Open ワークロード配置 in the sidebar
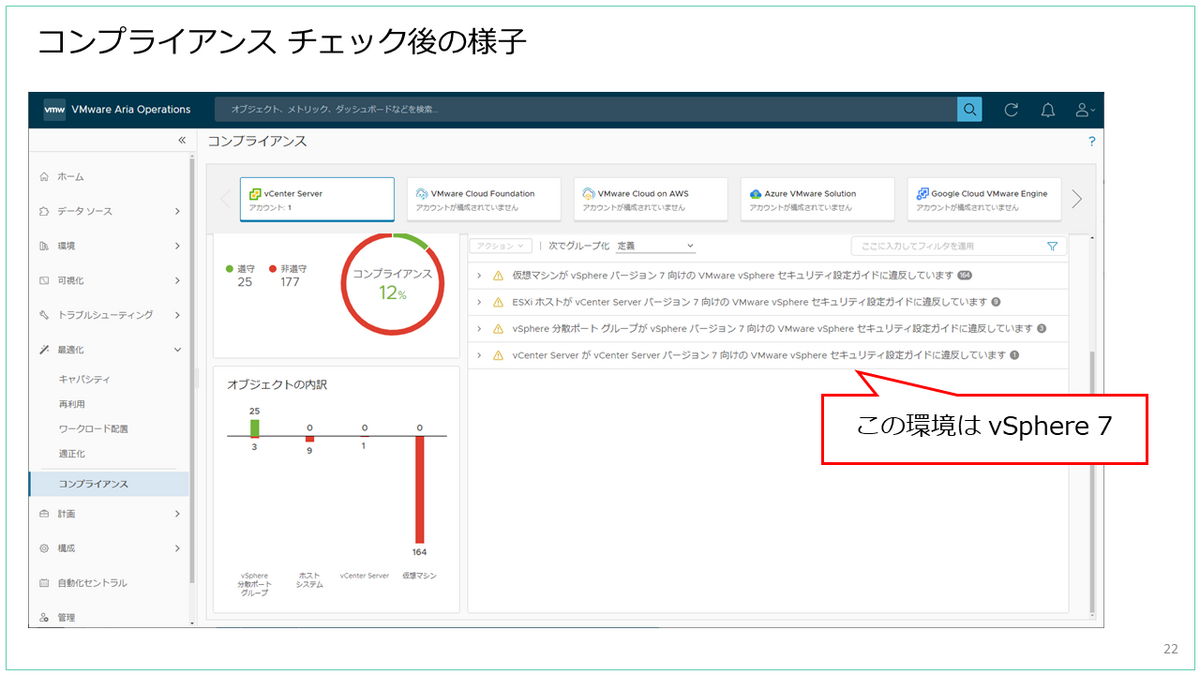 [93, 429]
